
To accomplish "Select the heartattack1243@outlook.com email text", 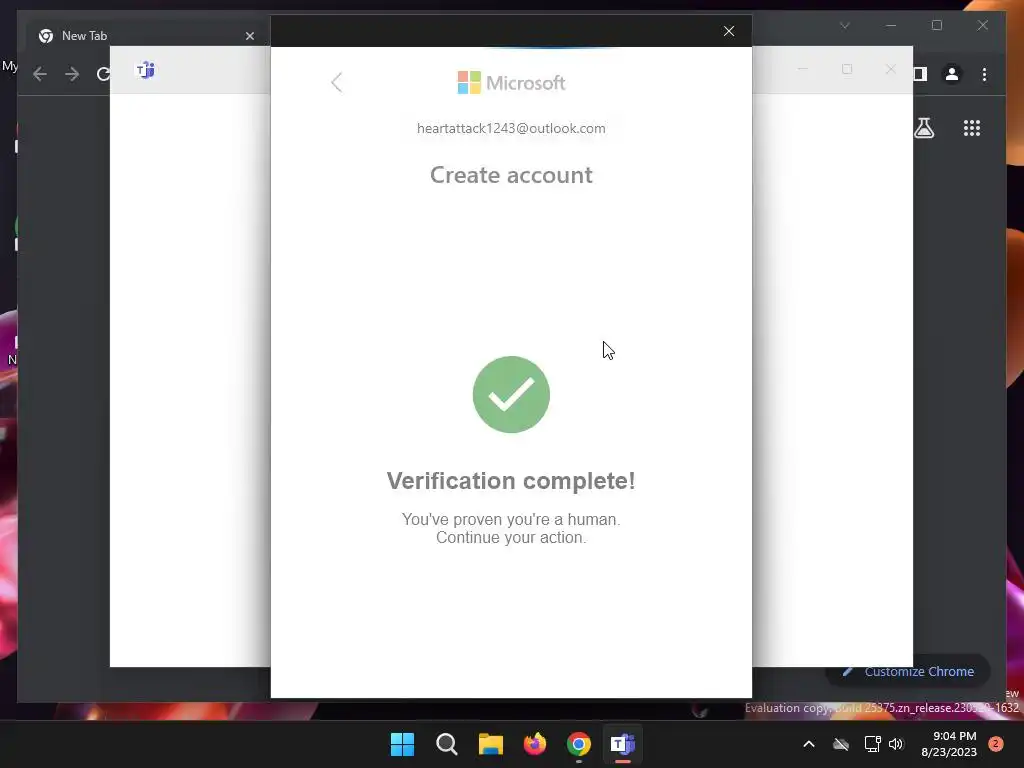I will point(511,129).
